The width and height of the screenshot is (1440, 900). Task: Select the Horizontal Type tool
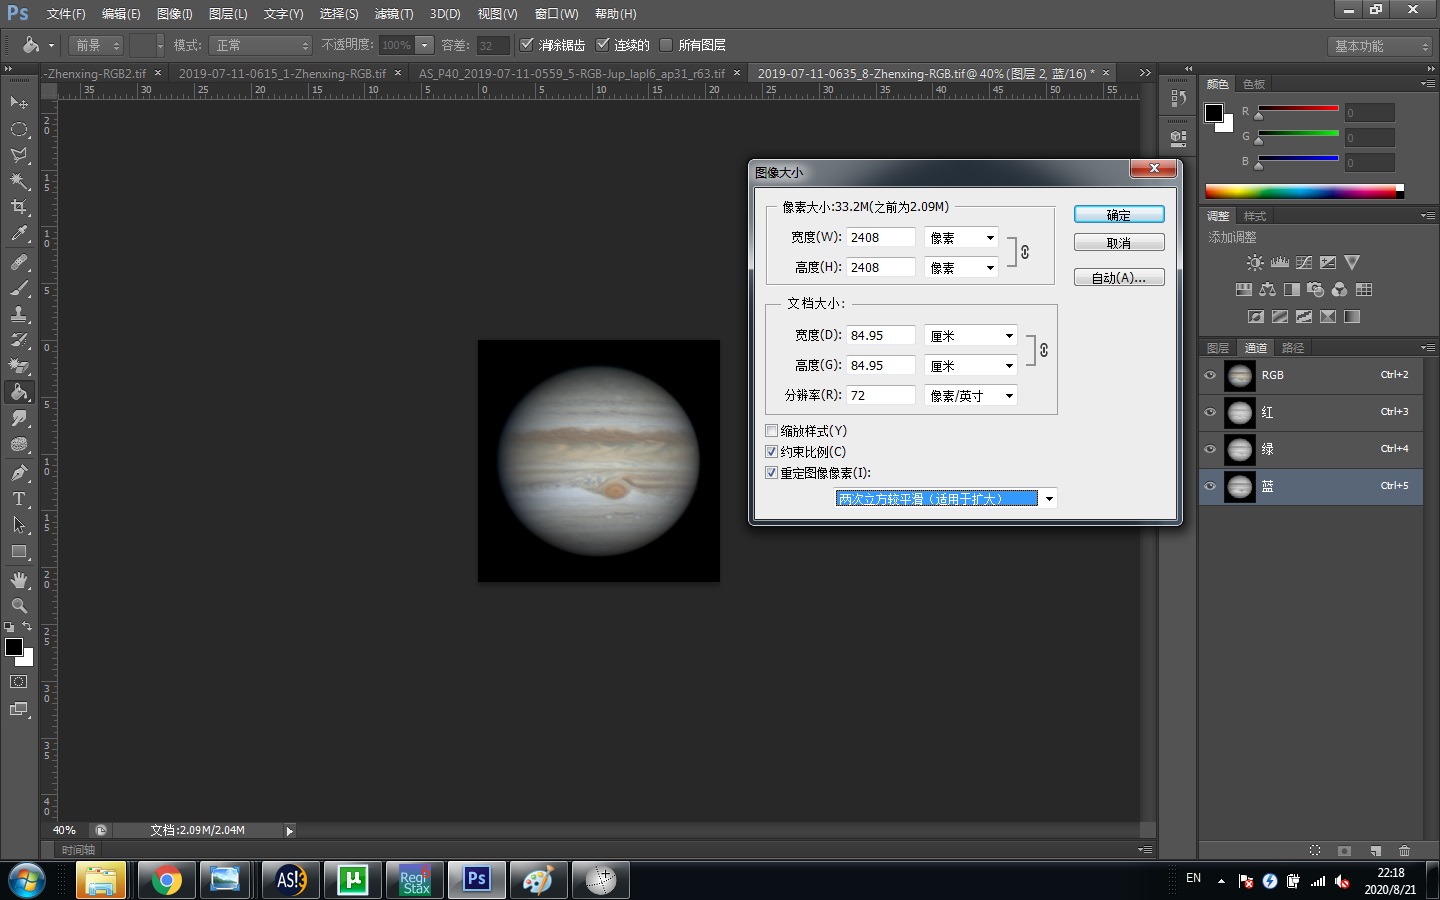click(19, 498)
